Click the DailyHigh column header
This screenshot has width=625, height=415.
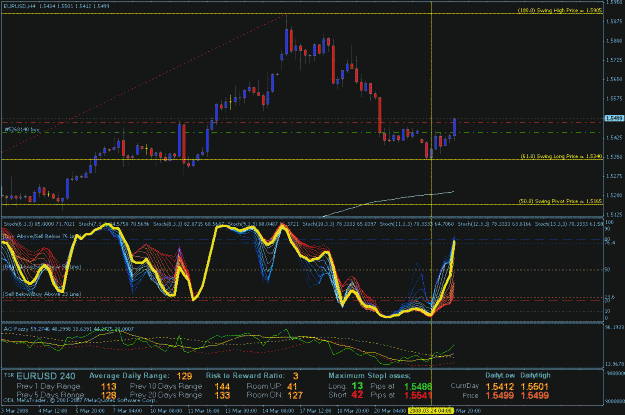coord(535,376)
